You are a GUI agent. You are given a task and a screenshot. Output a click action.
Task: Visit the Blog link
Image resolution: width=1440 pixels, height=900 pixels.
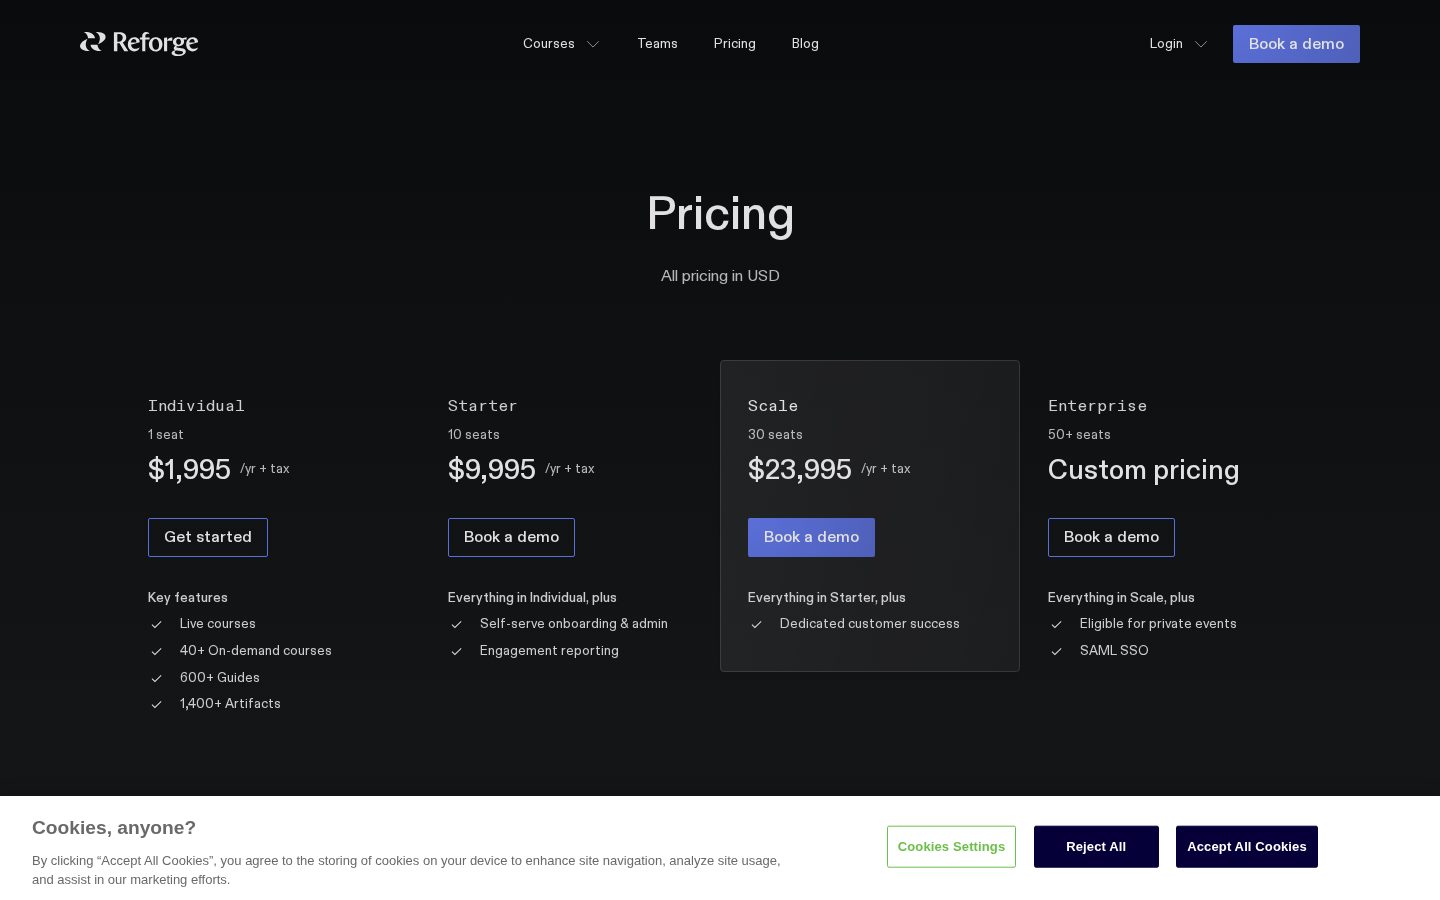805,44
